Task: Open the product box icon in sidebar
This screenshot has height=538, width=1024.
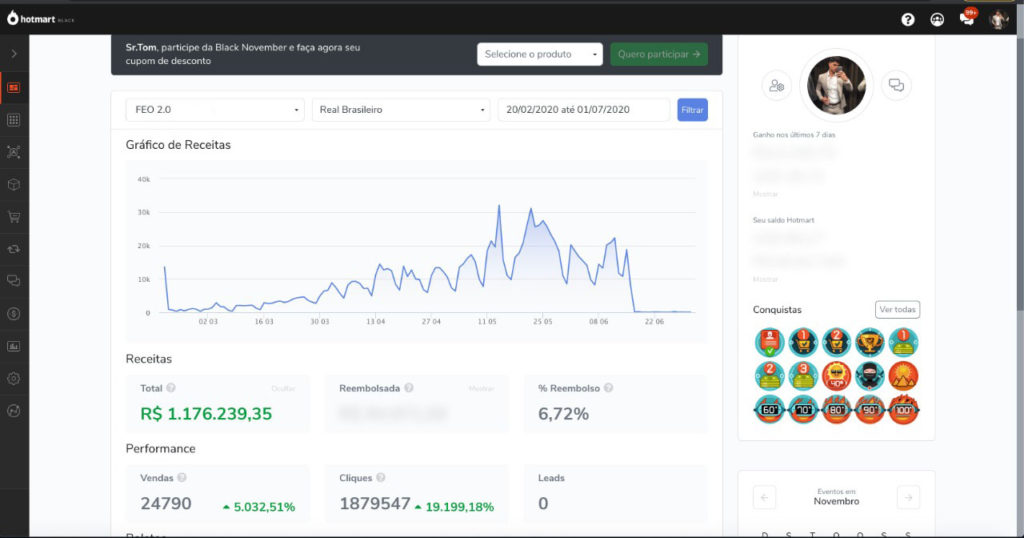Action: pyautogui.click(x=14, y=185)
